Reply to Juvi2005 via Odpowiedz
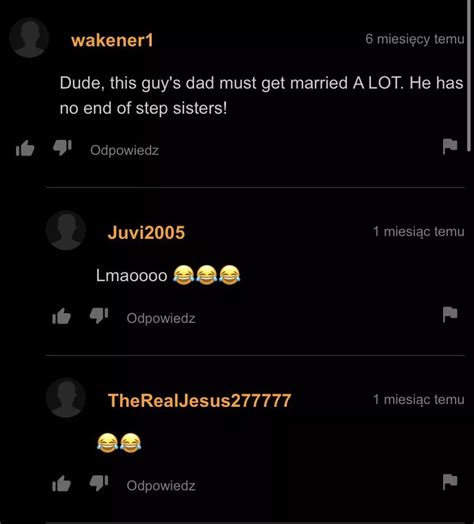 161,318
